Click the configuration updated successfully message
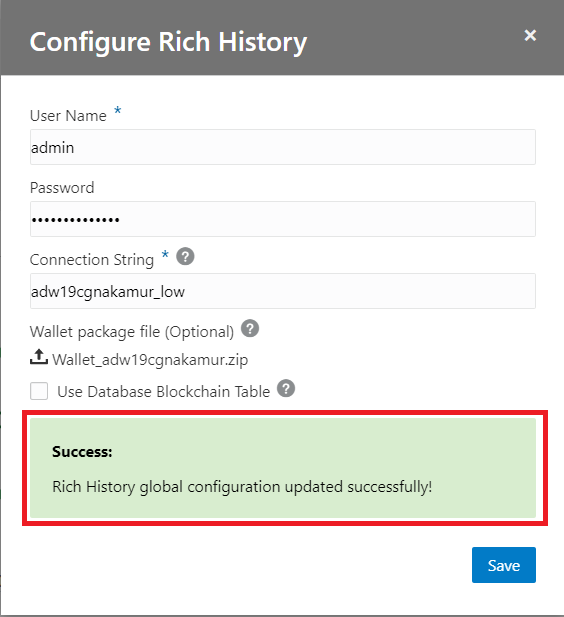 click(x=242, y=487)
